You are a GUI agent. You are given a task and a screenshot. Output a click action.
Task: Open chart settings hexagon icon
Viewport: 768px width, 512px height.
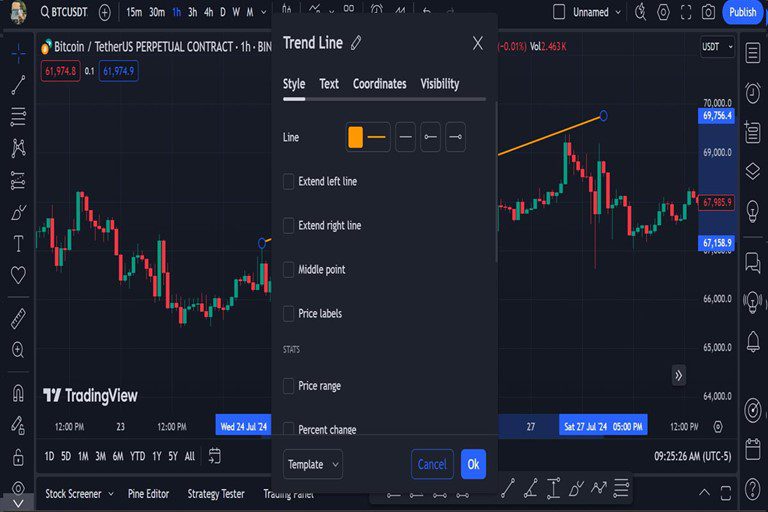(x=663, y=12)
